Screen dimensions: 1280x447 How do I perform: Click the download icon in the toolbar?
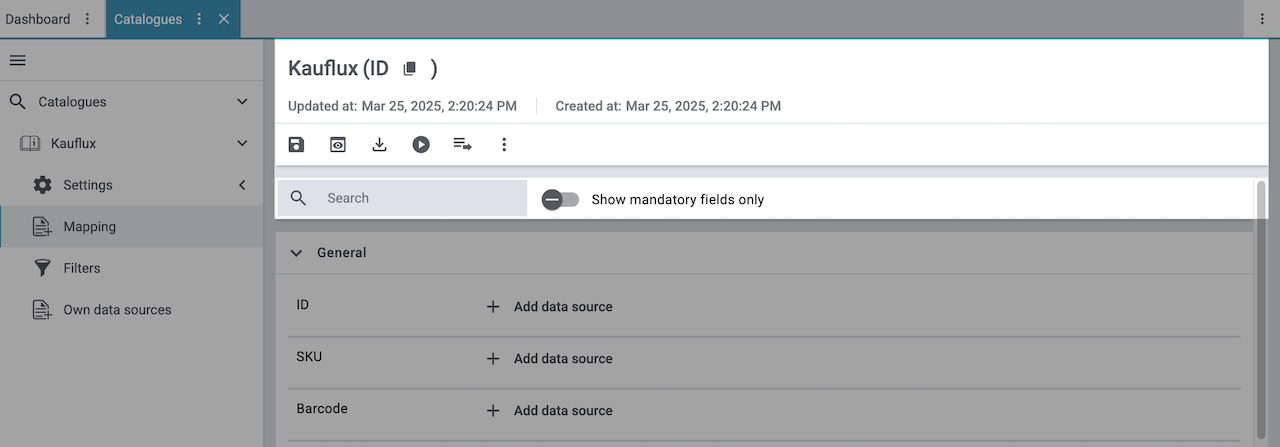click(x=379, y=145)
